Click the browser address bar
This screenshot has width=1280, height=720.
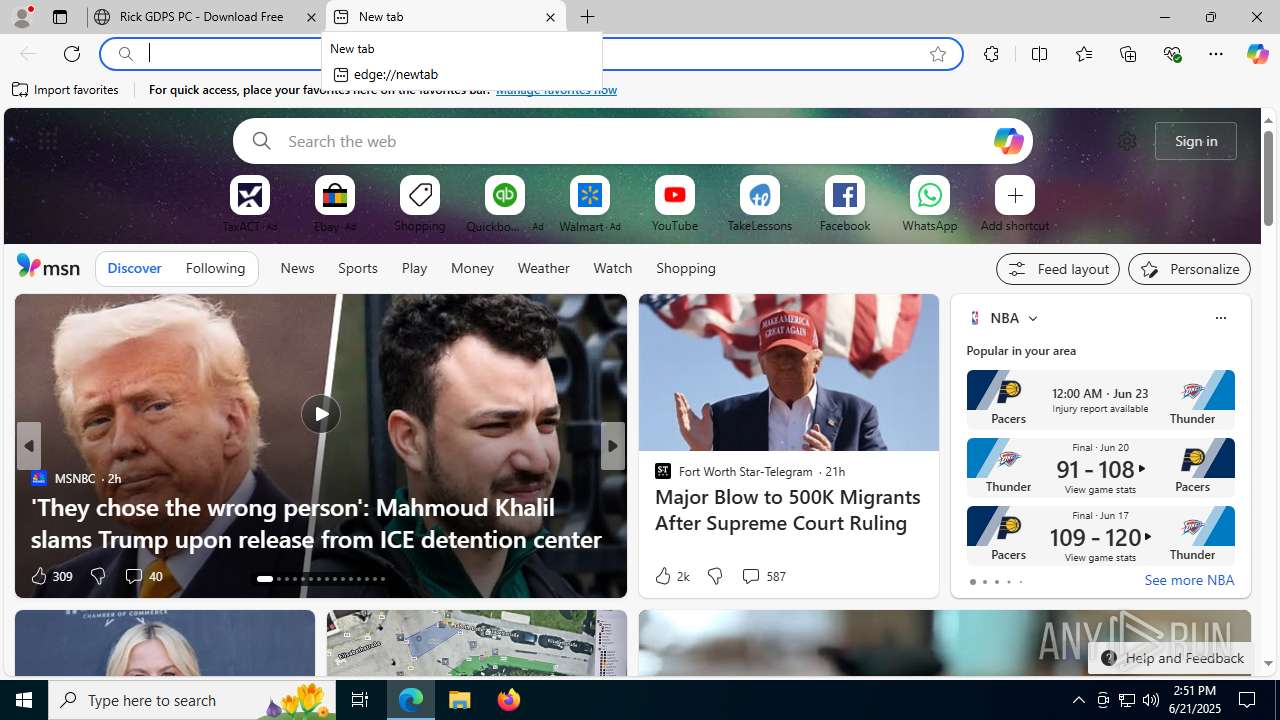(x=530, y=54)
